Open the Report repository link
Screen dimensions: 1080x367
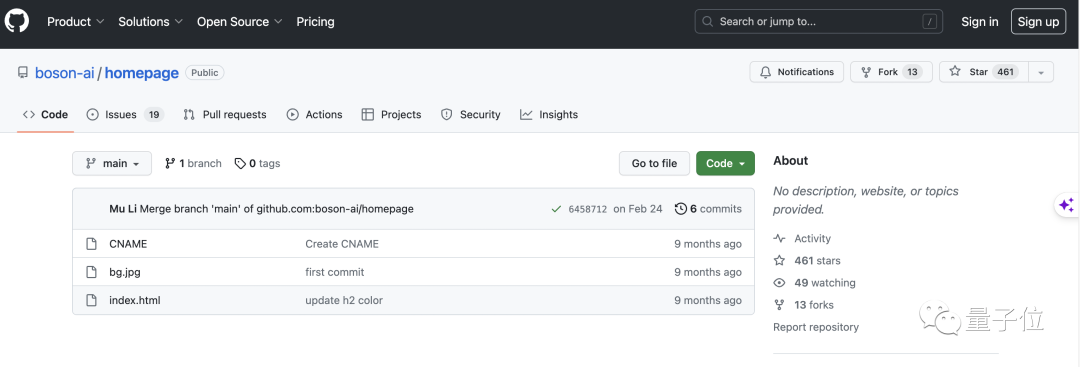[816, 328]
